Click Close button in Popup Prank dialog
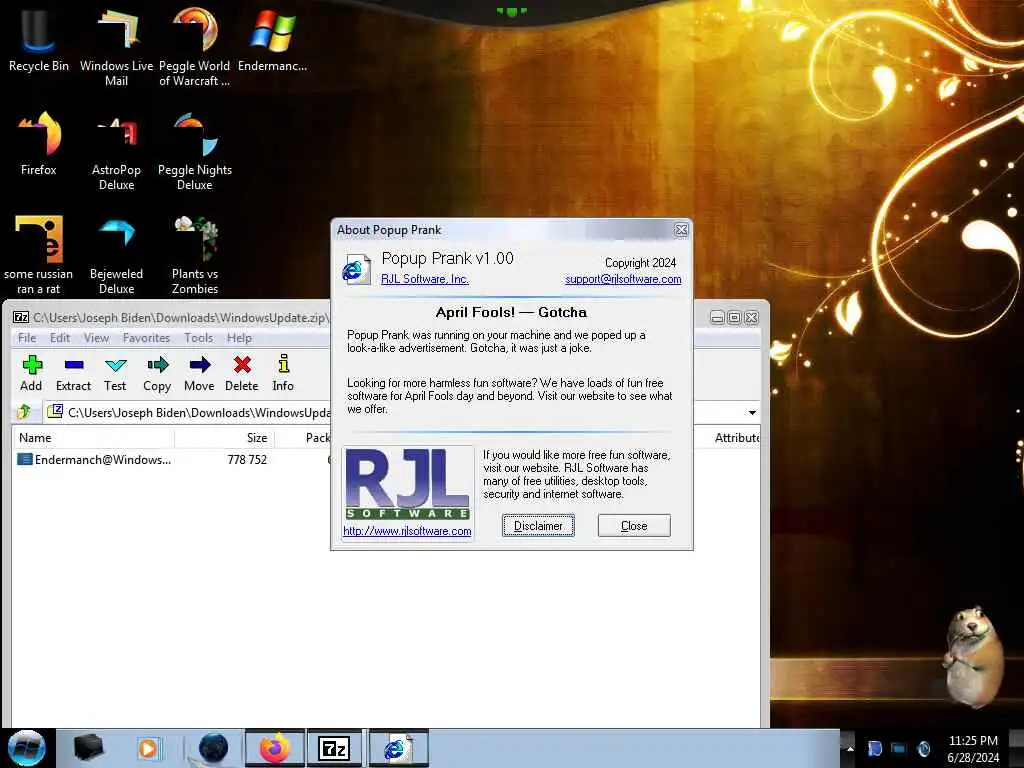Viewport: 1024px width, 768px height. click(x=634, y=526)
